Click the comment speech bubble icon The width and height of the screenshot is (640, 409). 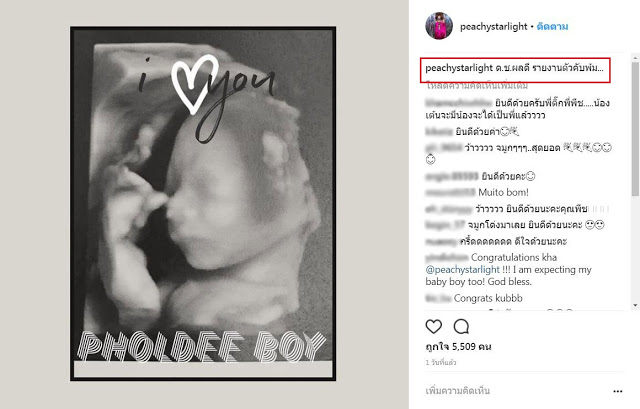click(x=461, y=327)
